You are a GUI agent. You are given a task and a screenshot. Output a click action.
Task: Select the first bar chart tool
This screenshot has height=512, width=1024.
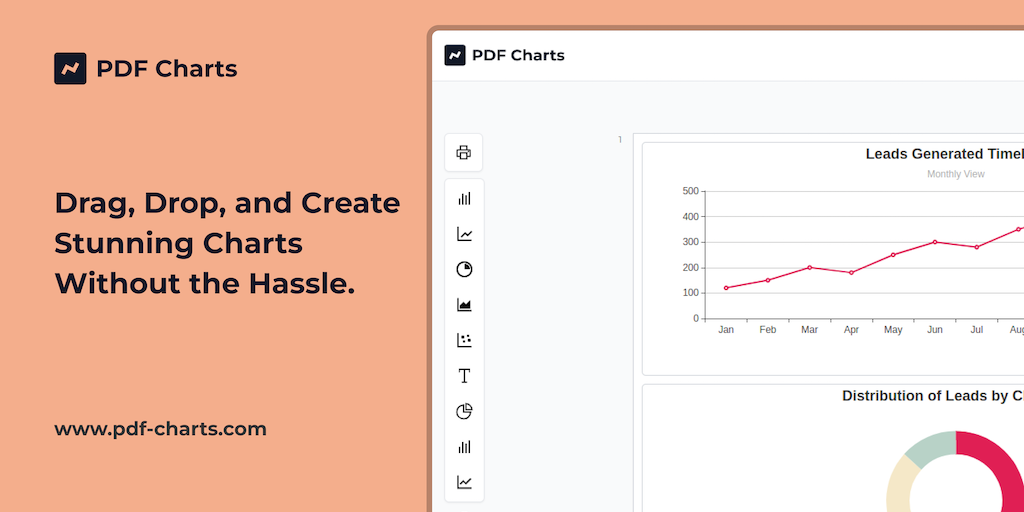point(464,199)
